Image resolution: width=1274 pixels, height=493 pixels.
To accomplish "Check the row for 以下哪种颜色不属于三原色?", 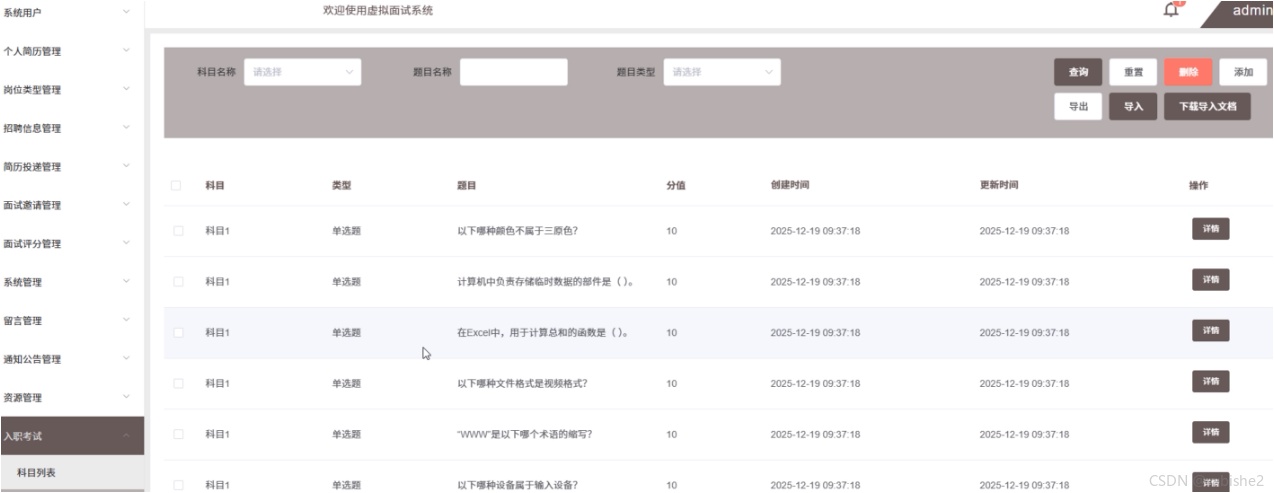I will [178, 231].
